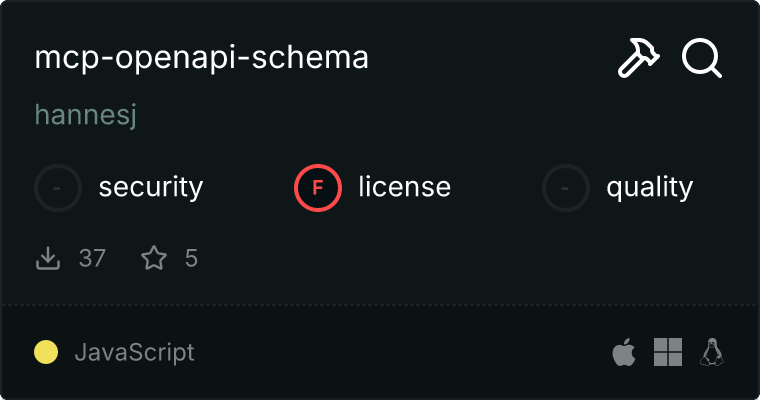Open the mcp-openapi-schema title link

tap(202, 58)
